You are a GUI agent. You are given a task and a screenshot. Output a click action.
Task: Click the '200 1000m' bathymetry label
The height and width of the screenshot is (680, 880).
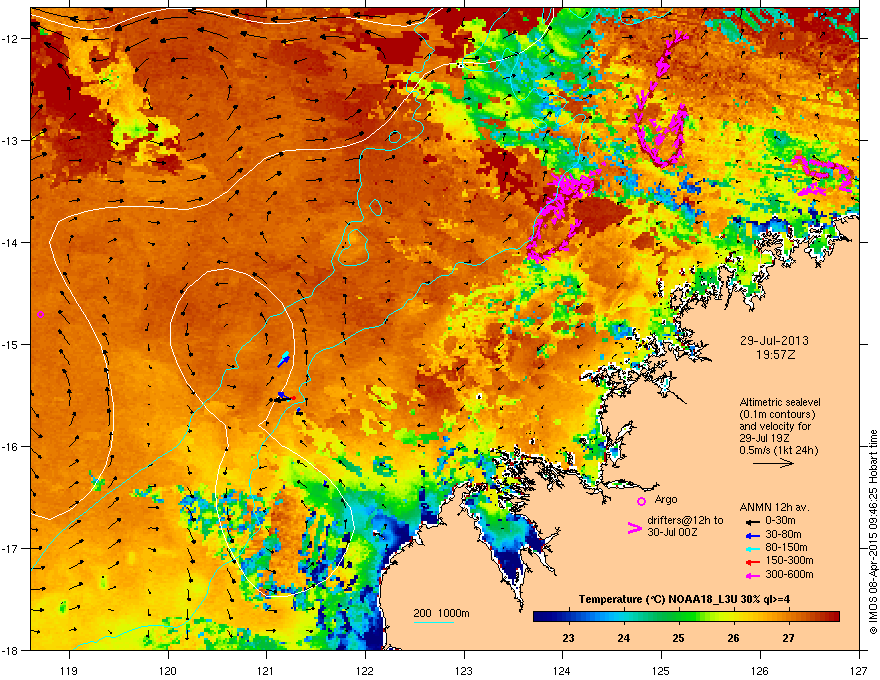[442, 613]
